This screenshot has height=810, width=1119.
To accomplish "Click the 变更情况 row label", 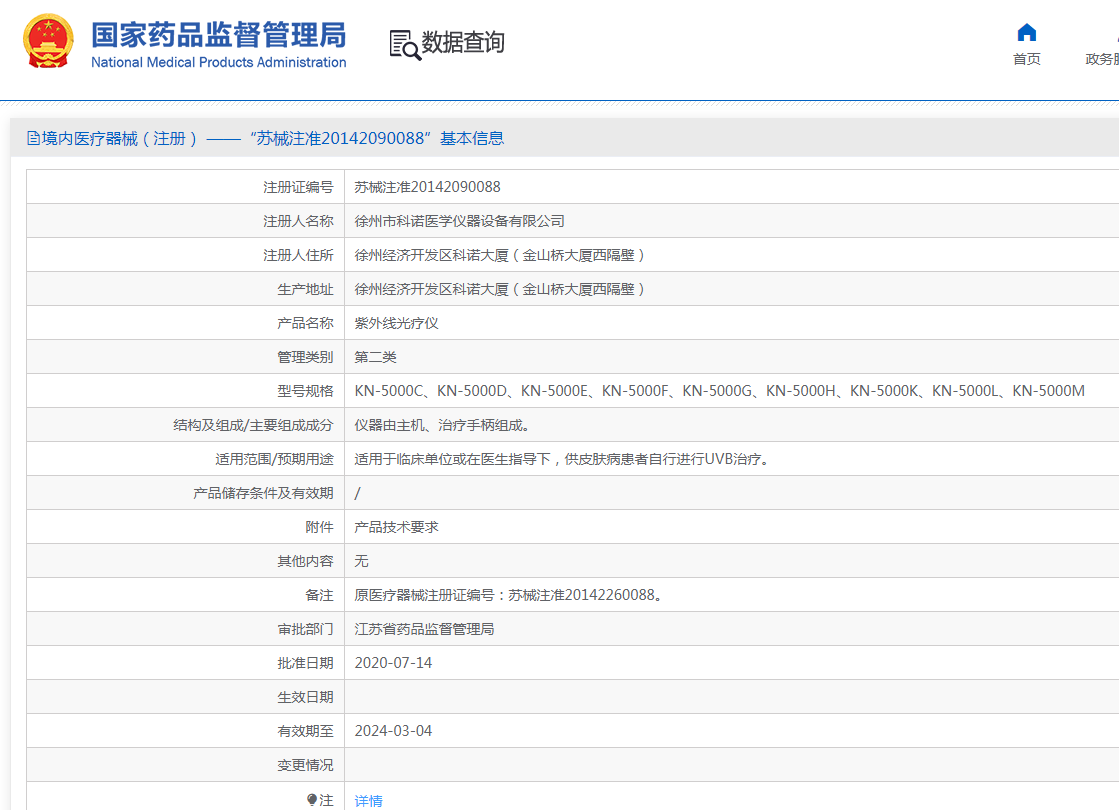I will [305, 765].
